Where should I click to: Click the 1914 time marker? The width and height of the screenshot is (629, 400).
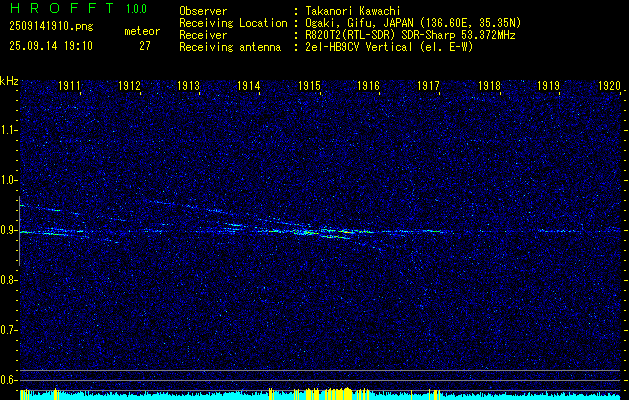pyautogui.click(x=249, y=85)
